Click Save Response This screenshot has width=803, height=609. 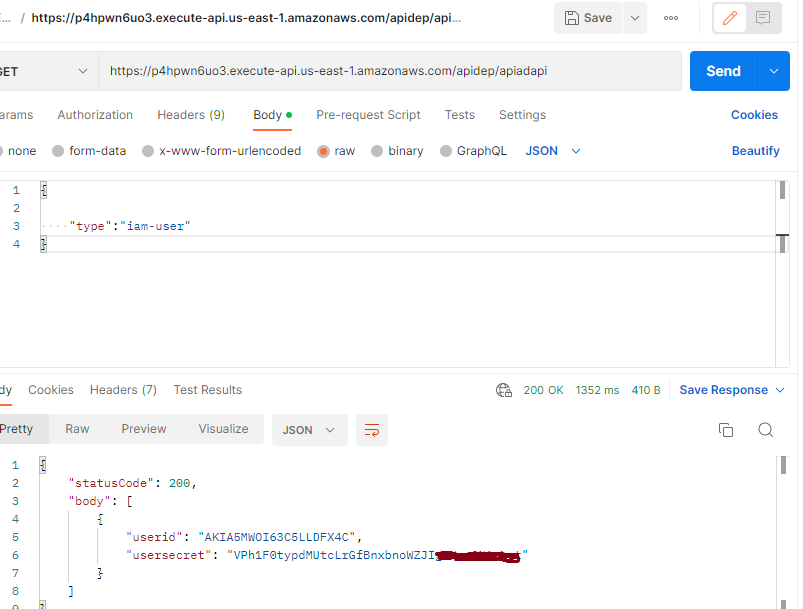point(723,390)
